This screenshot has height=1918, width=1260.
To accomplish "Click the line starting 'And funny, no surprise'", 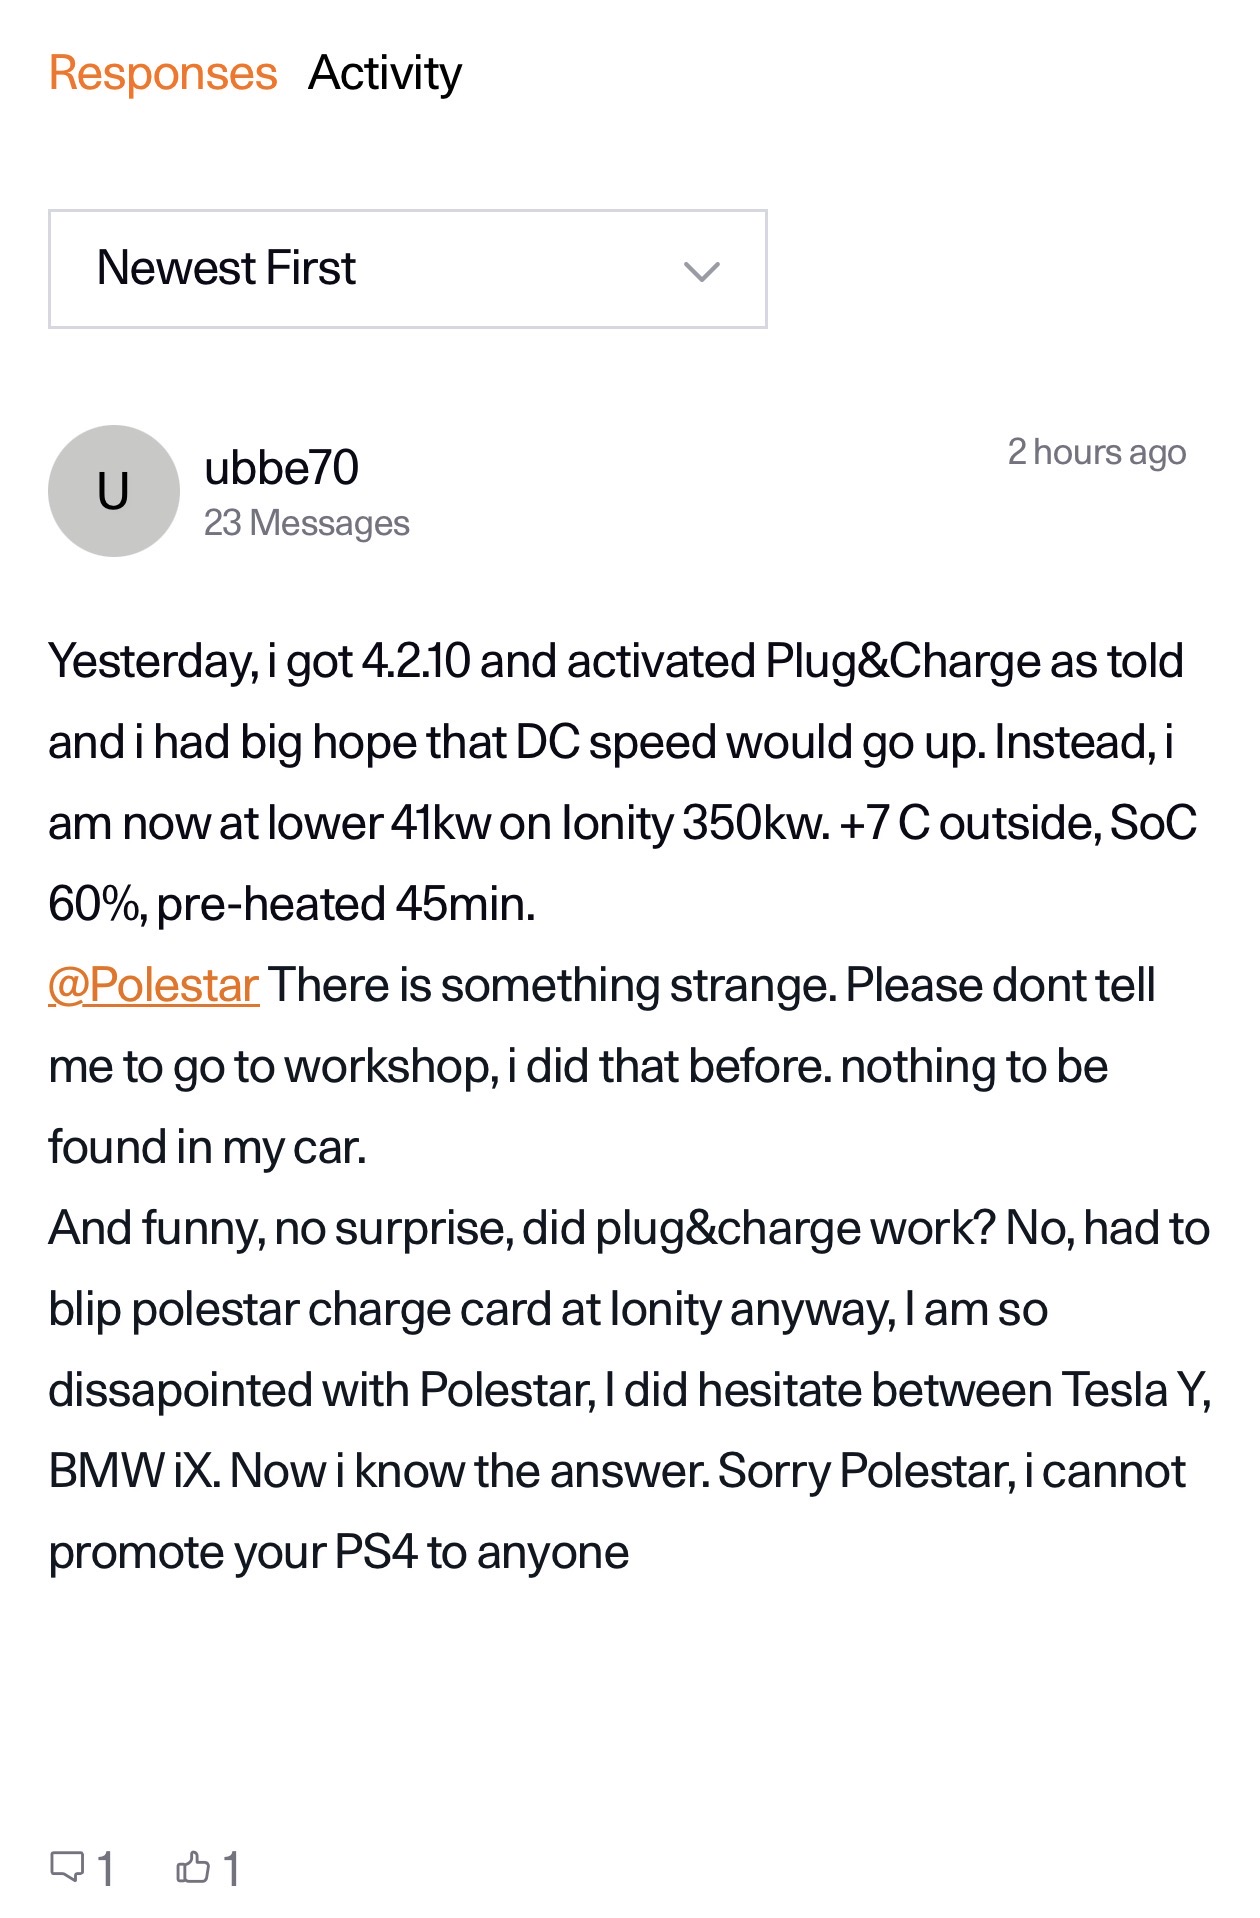I will pos(628,1229).
